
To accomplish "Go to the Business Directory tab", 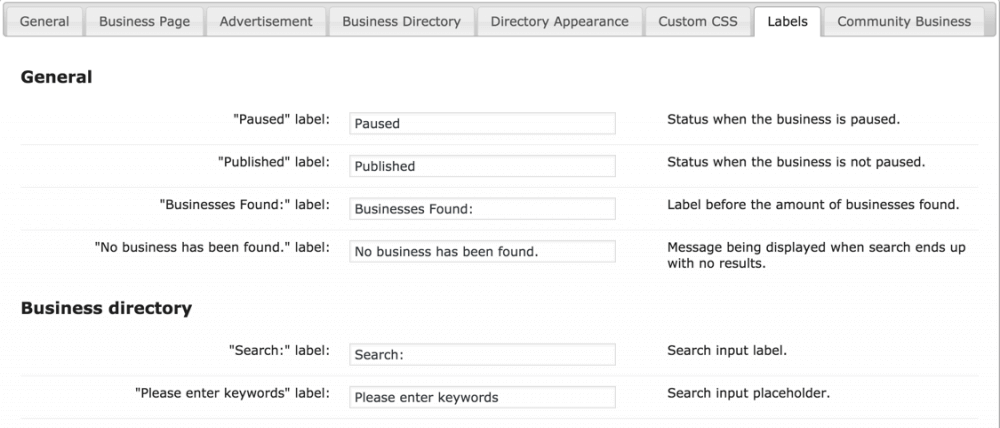I will [x=401, y=21].
